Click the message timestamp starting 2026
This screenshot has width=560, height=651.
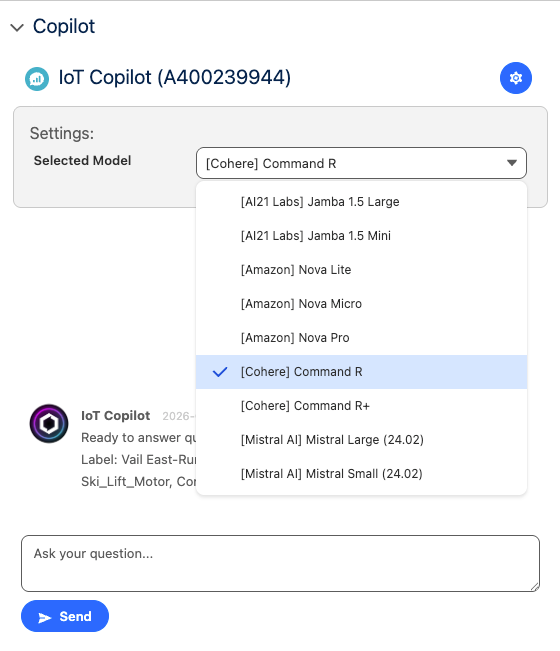click(179, 416)
